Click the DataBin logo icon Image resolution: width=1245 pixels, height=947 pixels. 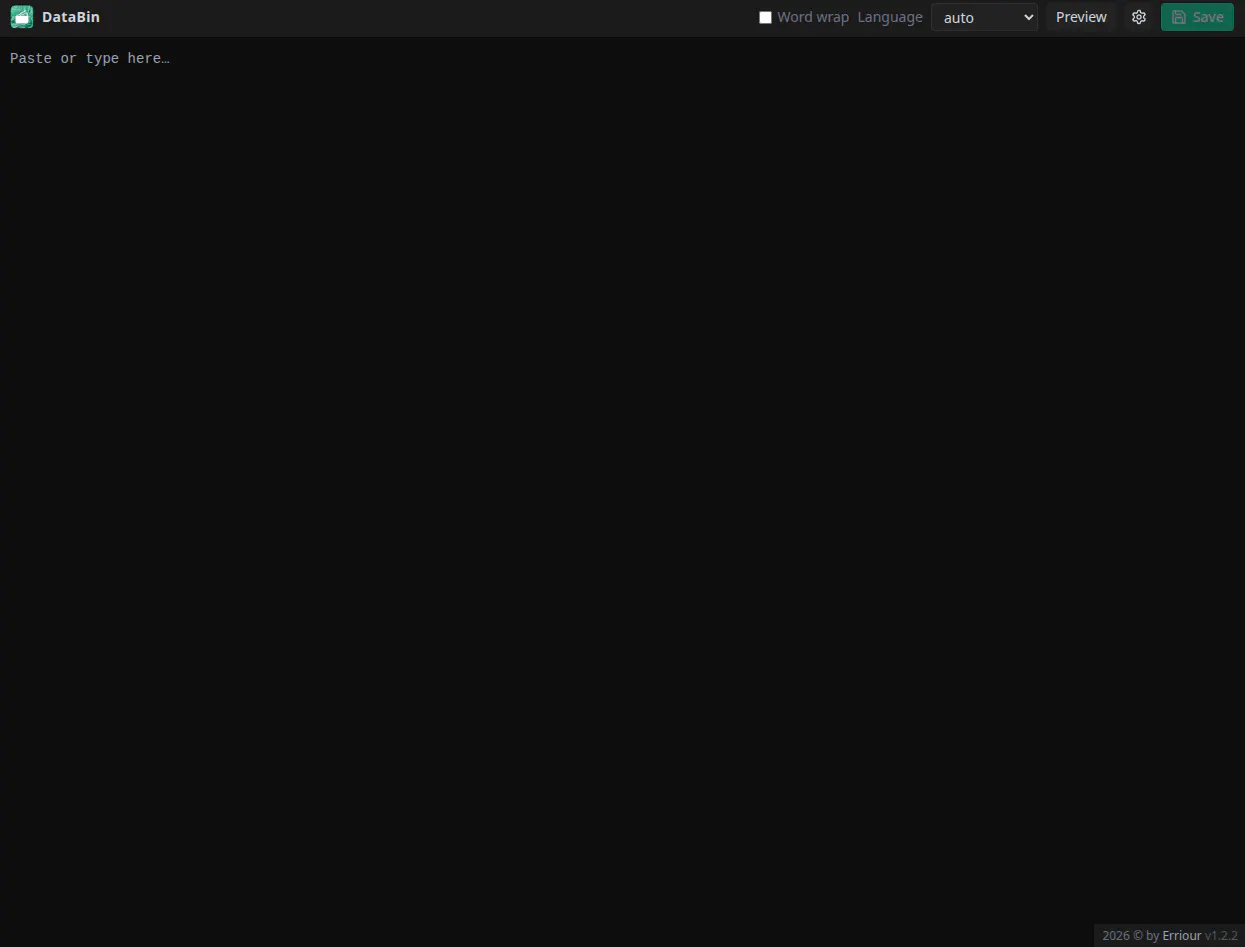click(22, 17)
